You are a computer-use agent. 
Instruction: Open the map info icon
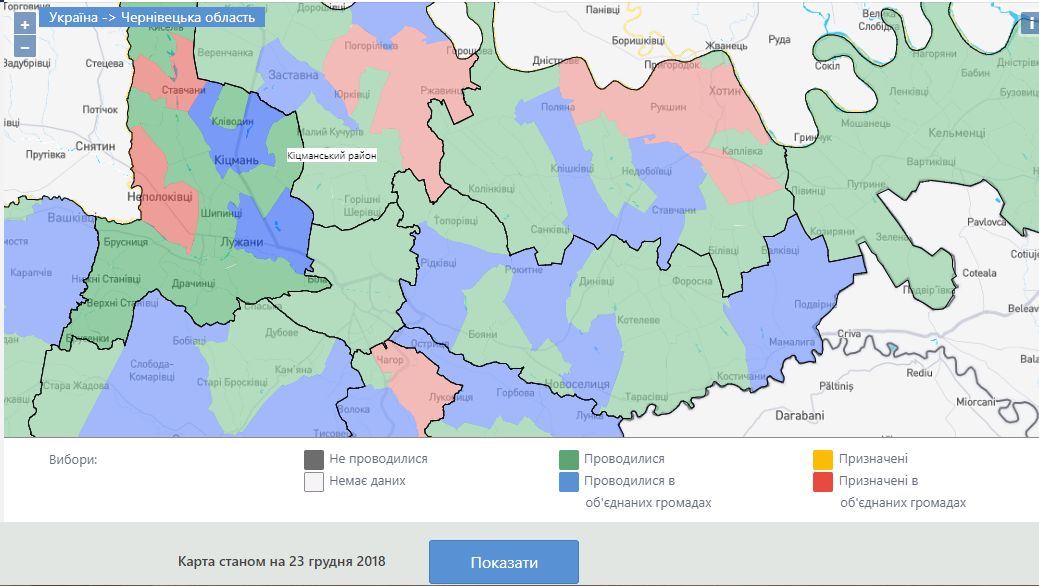(x=1029, y=25)
